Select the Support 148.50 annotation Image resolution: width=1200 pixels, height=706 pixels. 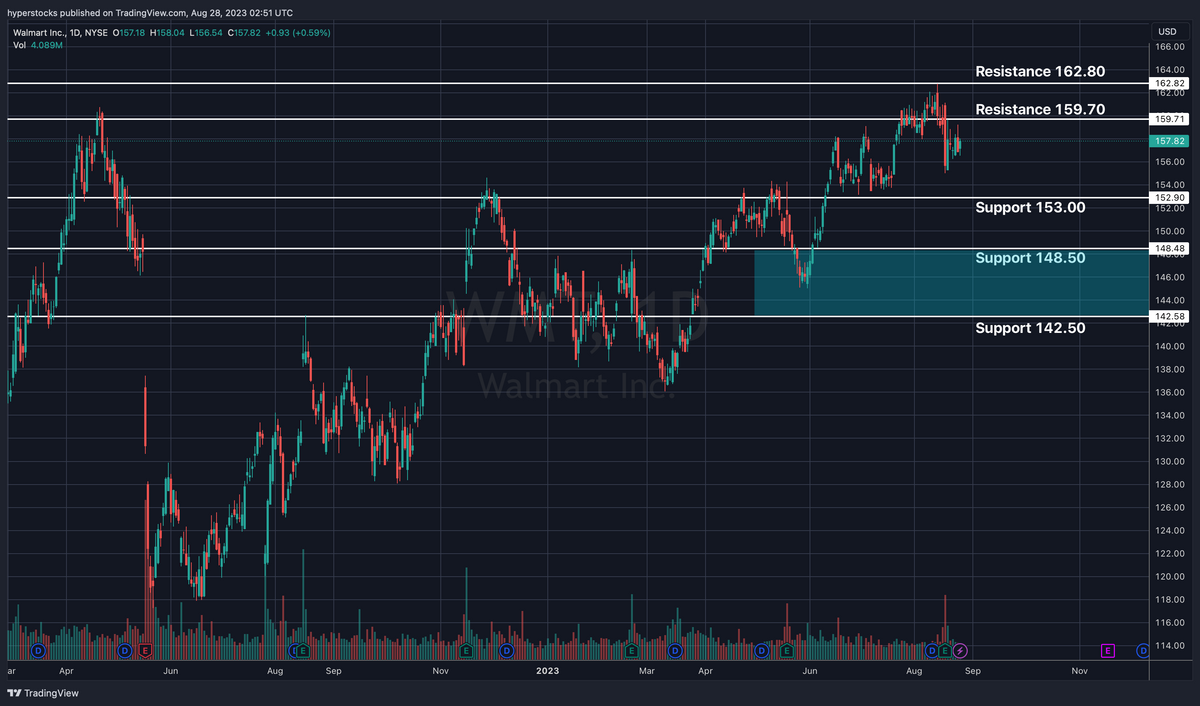(x=1030, y=258)
